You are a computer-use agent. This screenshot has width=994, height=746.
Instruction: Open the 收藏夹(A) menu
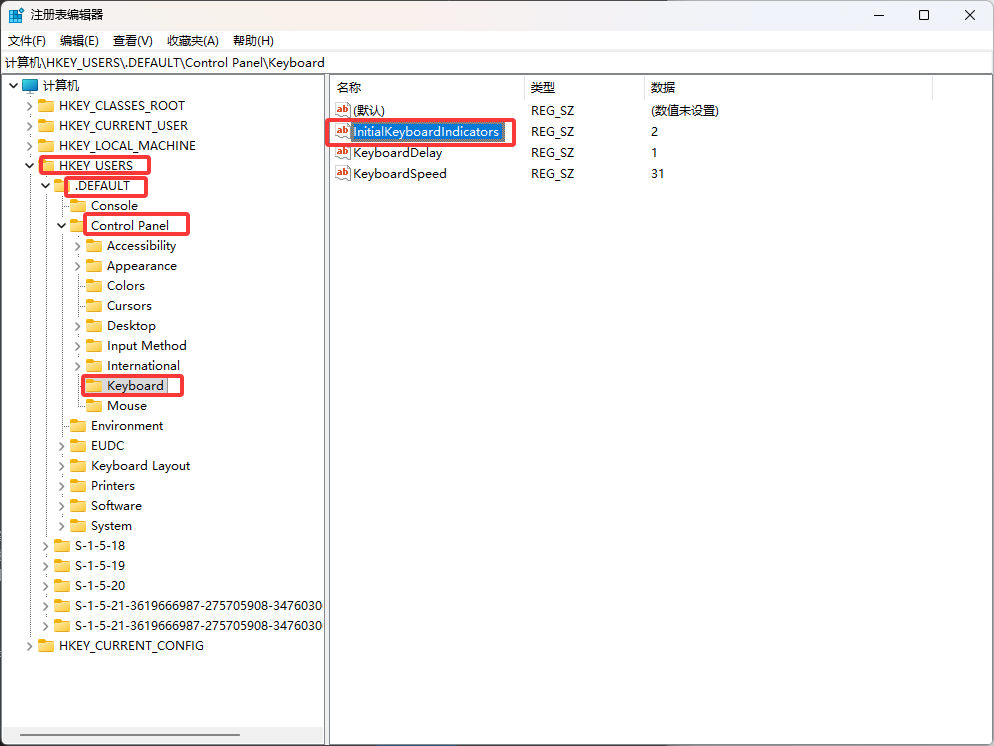click(192, 41)
